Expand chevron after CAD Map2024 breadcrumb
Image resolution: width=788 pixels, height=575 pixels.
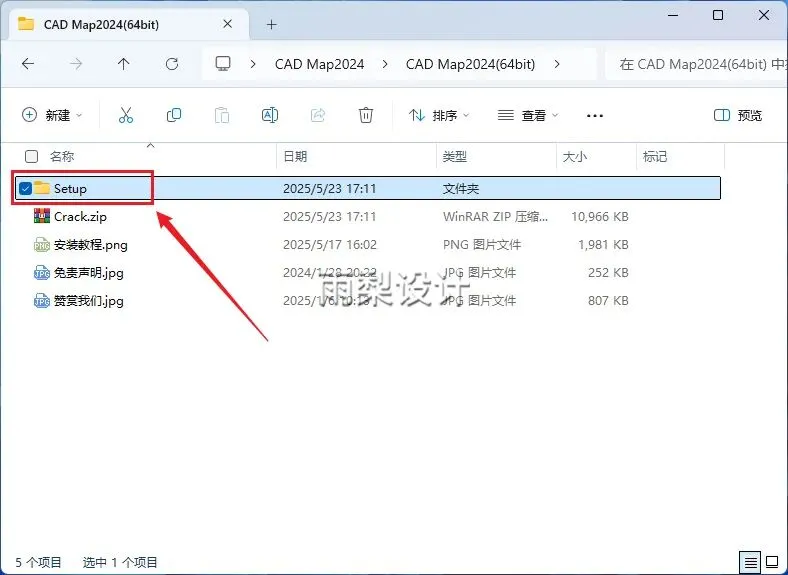pyautogui.click(x=385, y=64)
